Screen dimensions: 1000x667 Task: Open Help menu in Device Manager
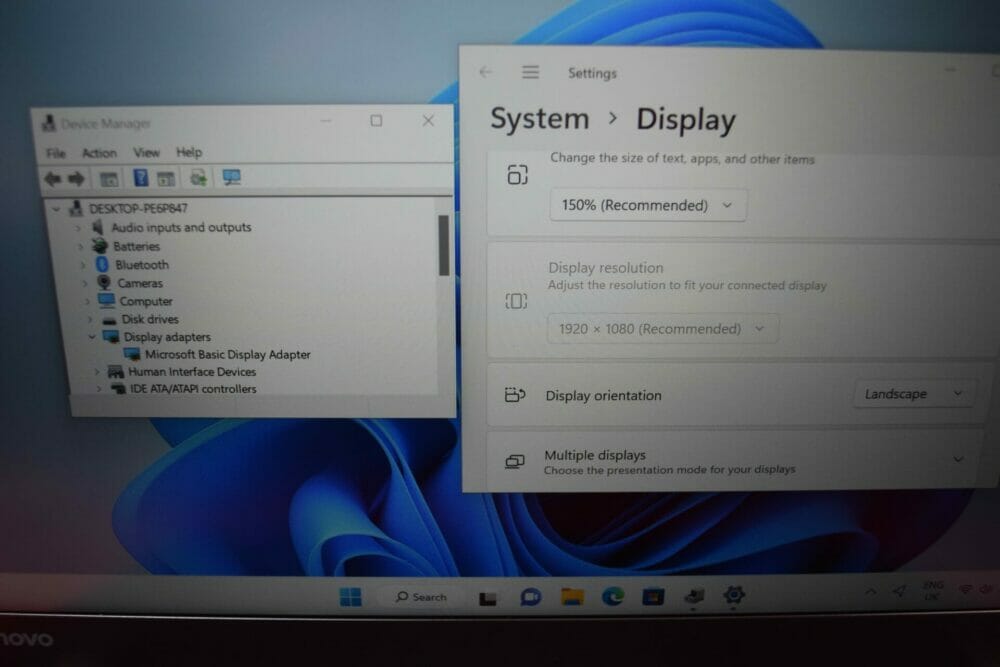point(189,152)
